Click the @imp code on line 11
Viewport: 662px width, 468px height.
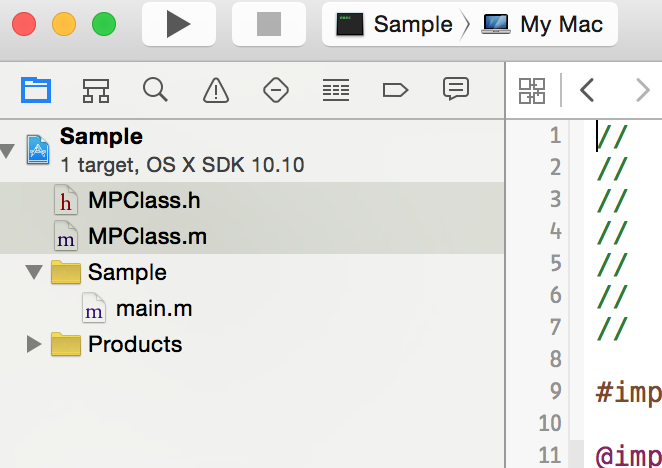628,457
